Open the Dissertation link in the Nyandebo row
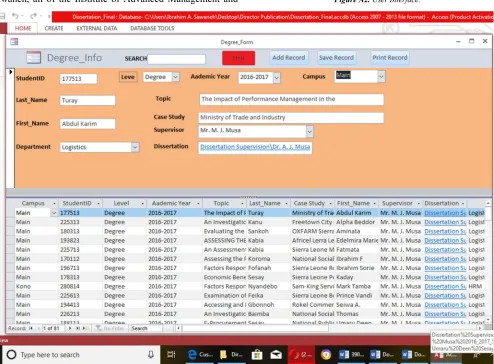This screenshot has height=364, width=494. pyautogui.click(x=445, y=286)
